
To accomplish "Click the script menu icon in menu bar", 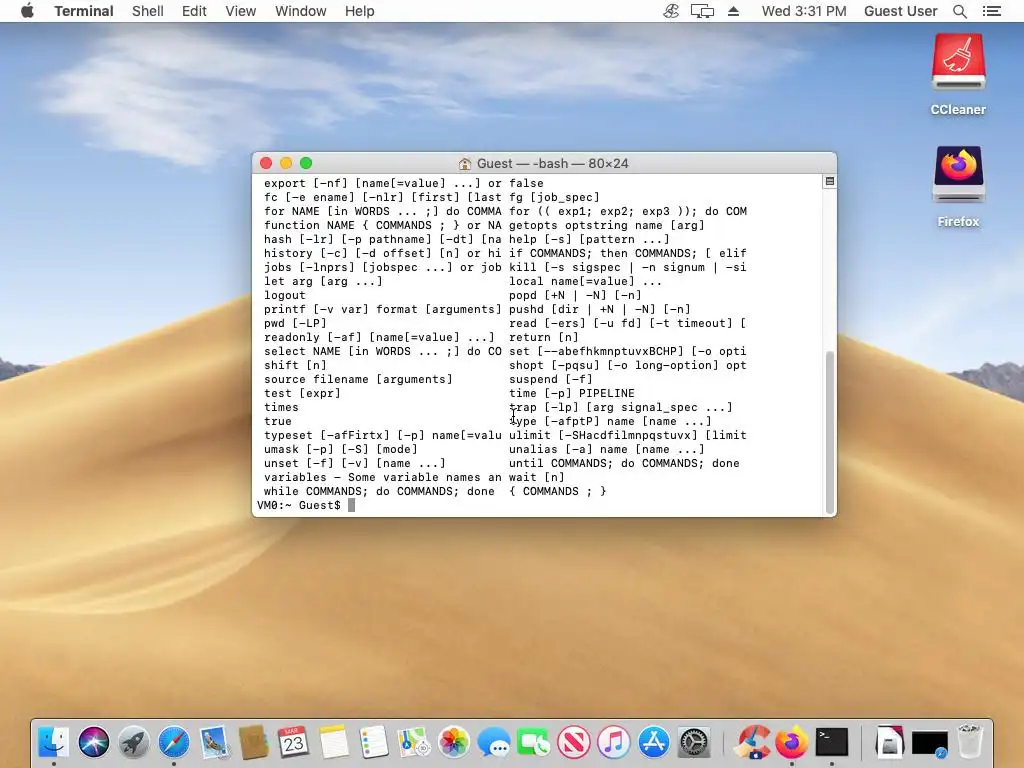I will coord(671,11).
